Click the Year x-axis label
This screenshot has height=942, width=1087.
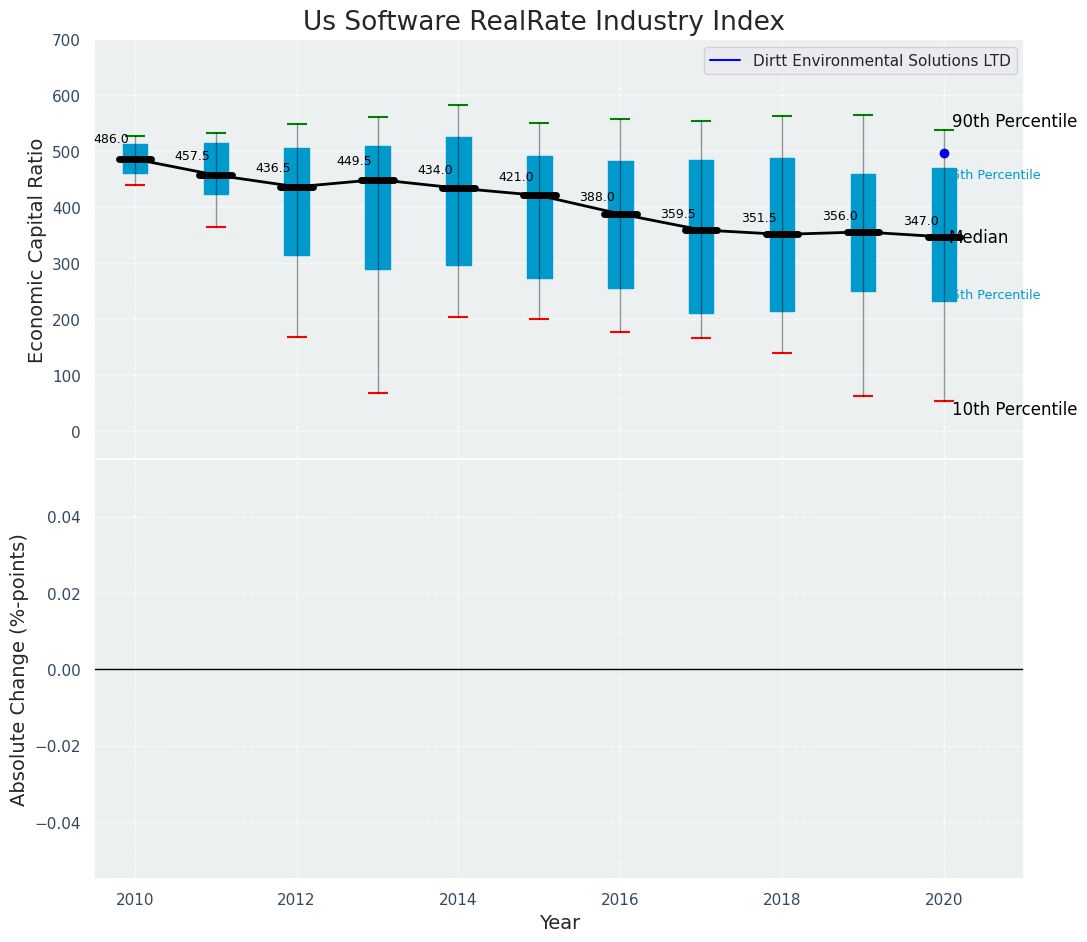pos(559,923)
